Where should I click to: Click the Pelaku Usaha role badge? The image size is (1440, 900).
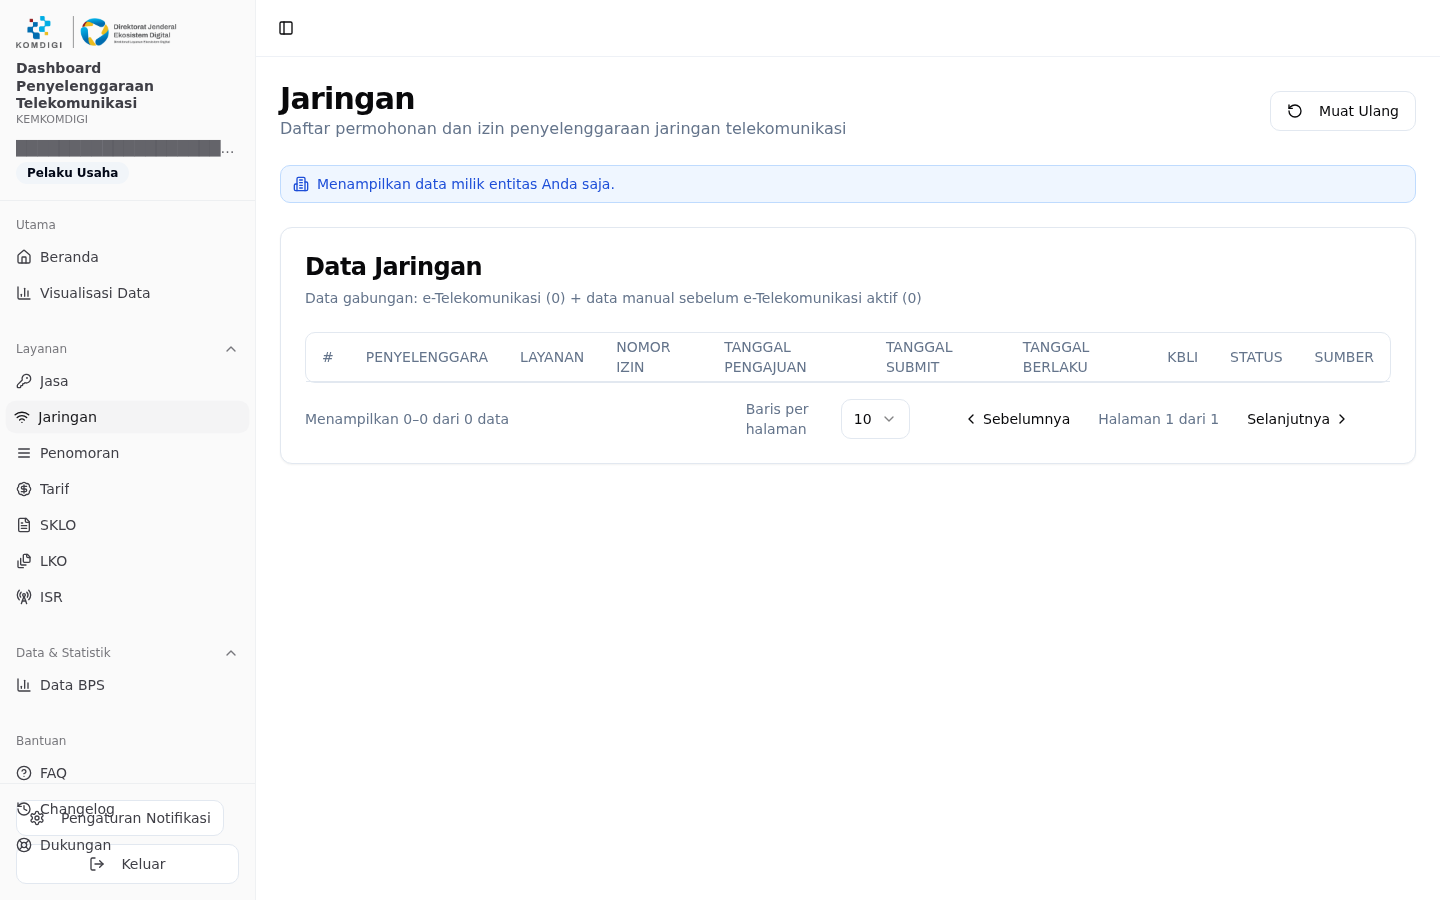pyautogui.click(x=72, y=173)
